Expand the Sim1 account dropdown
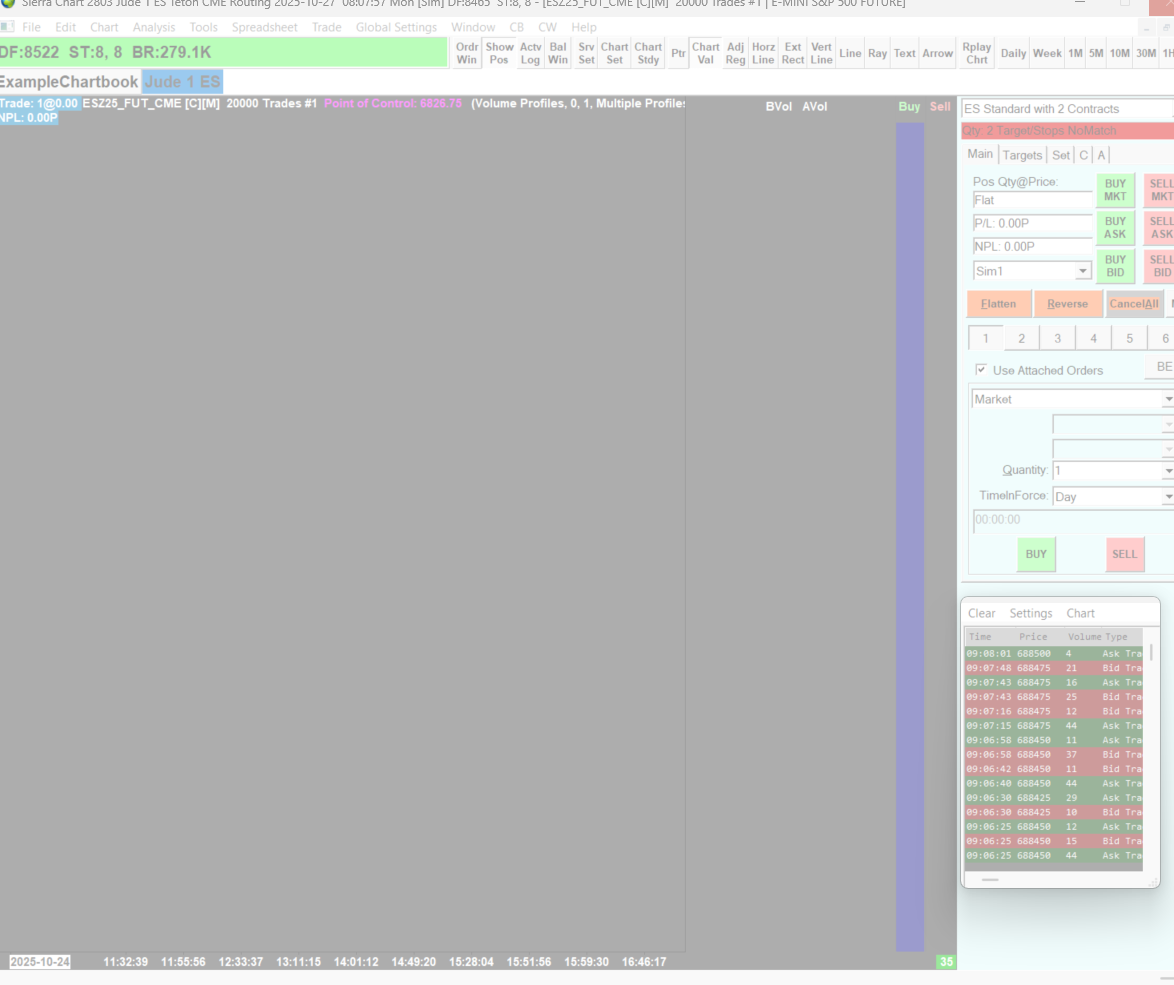 [x=1083, y=271]
